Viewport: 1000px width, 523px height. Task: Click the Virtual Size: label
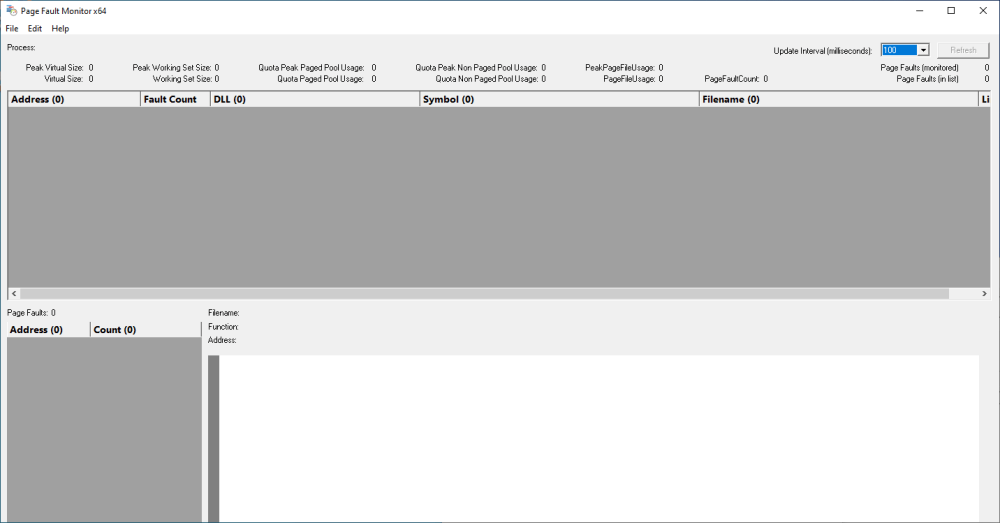click(x=64, y=79)
